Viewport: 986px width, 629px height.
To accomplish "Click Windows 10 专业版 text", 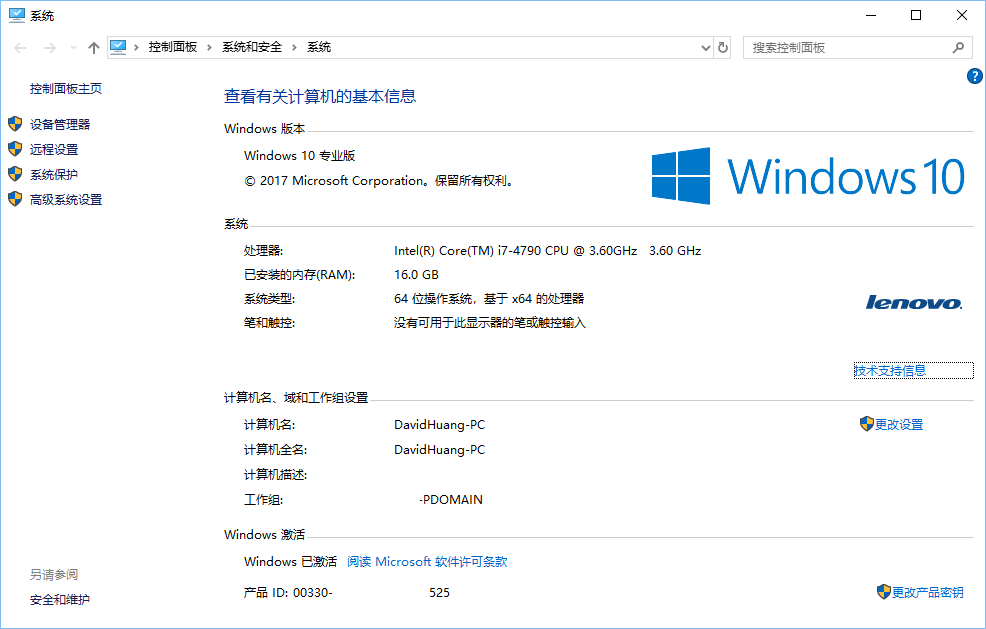I will point(299,156).
